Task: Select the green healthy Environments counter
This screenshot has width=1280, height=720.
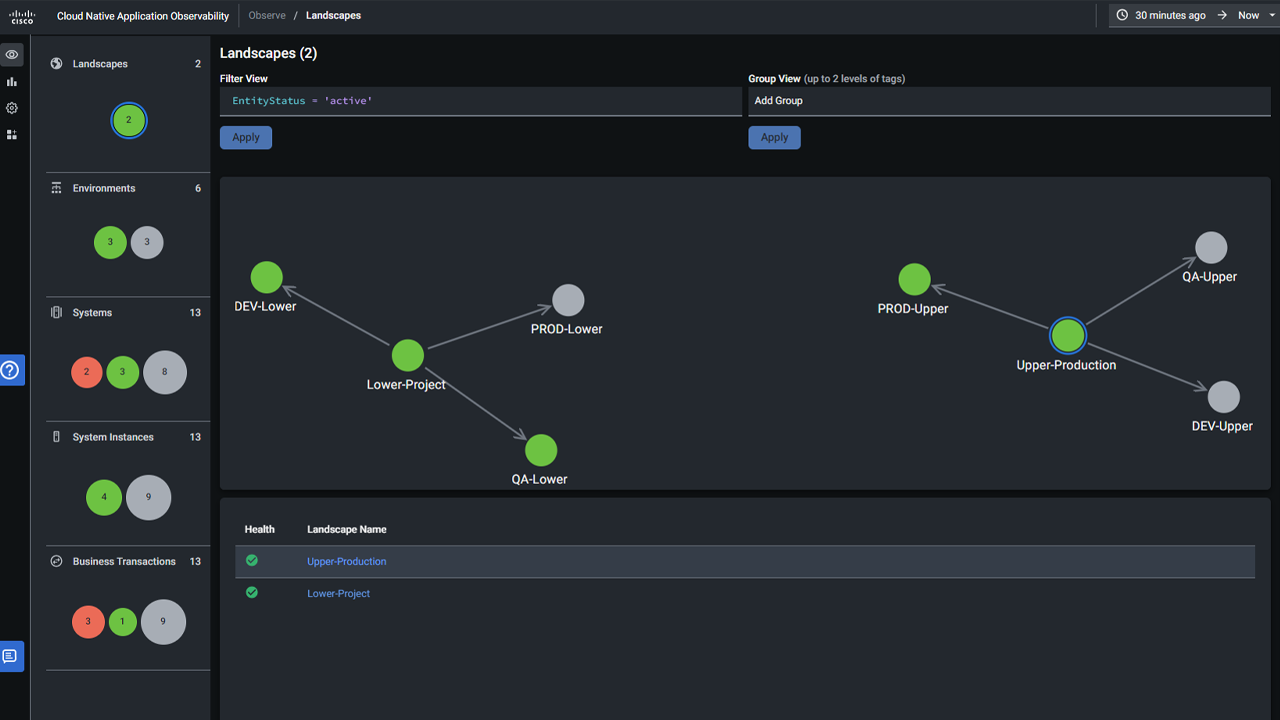Action: coord(110,242)
